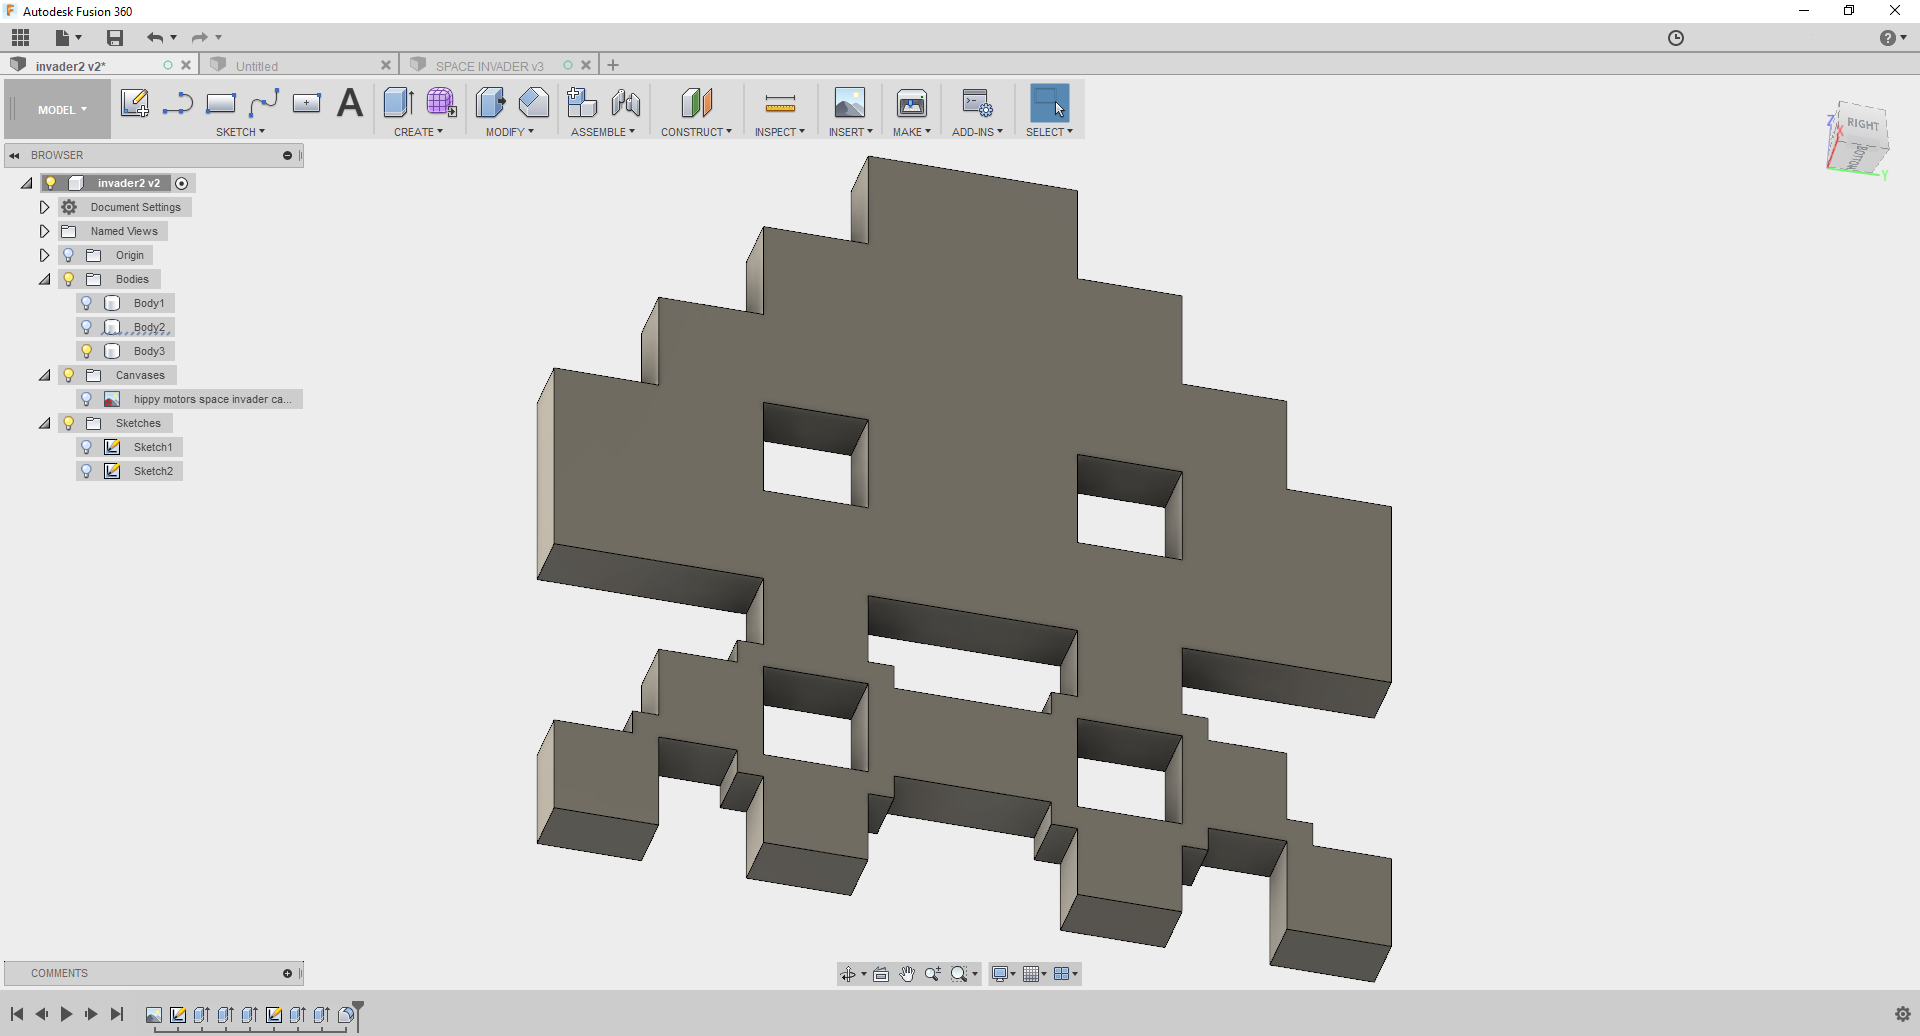Click the Text tool icon
Screen dimensions: 1920x1036
tap(350, 103)
